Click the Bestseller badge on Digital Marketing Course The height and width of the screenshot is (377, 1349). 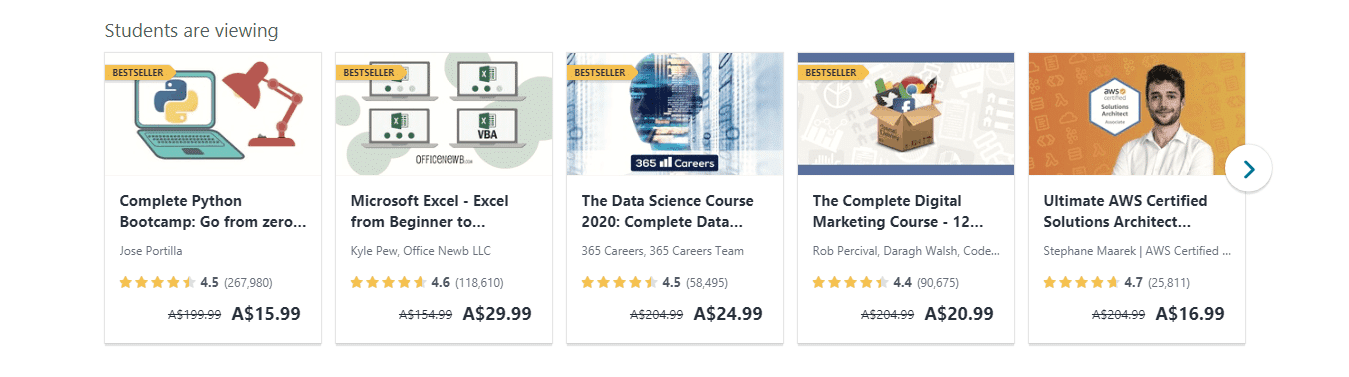click(833, 72)
